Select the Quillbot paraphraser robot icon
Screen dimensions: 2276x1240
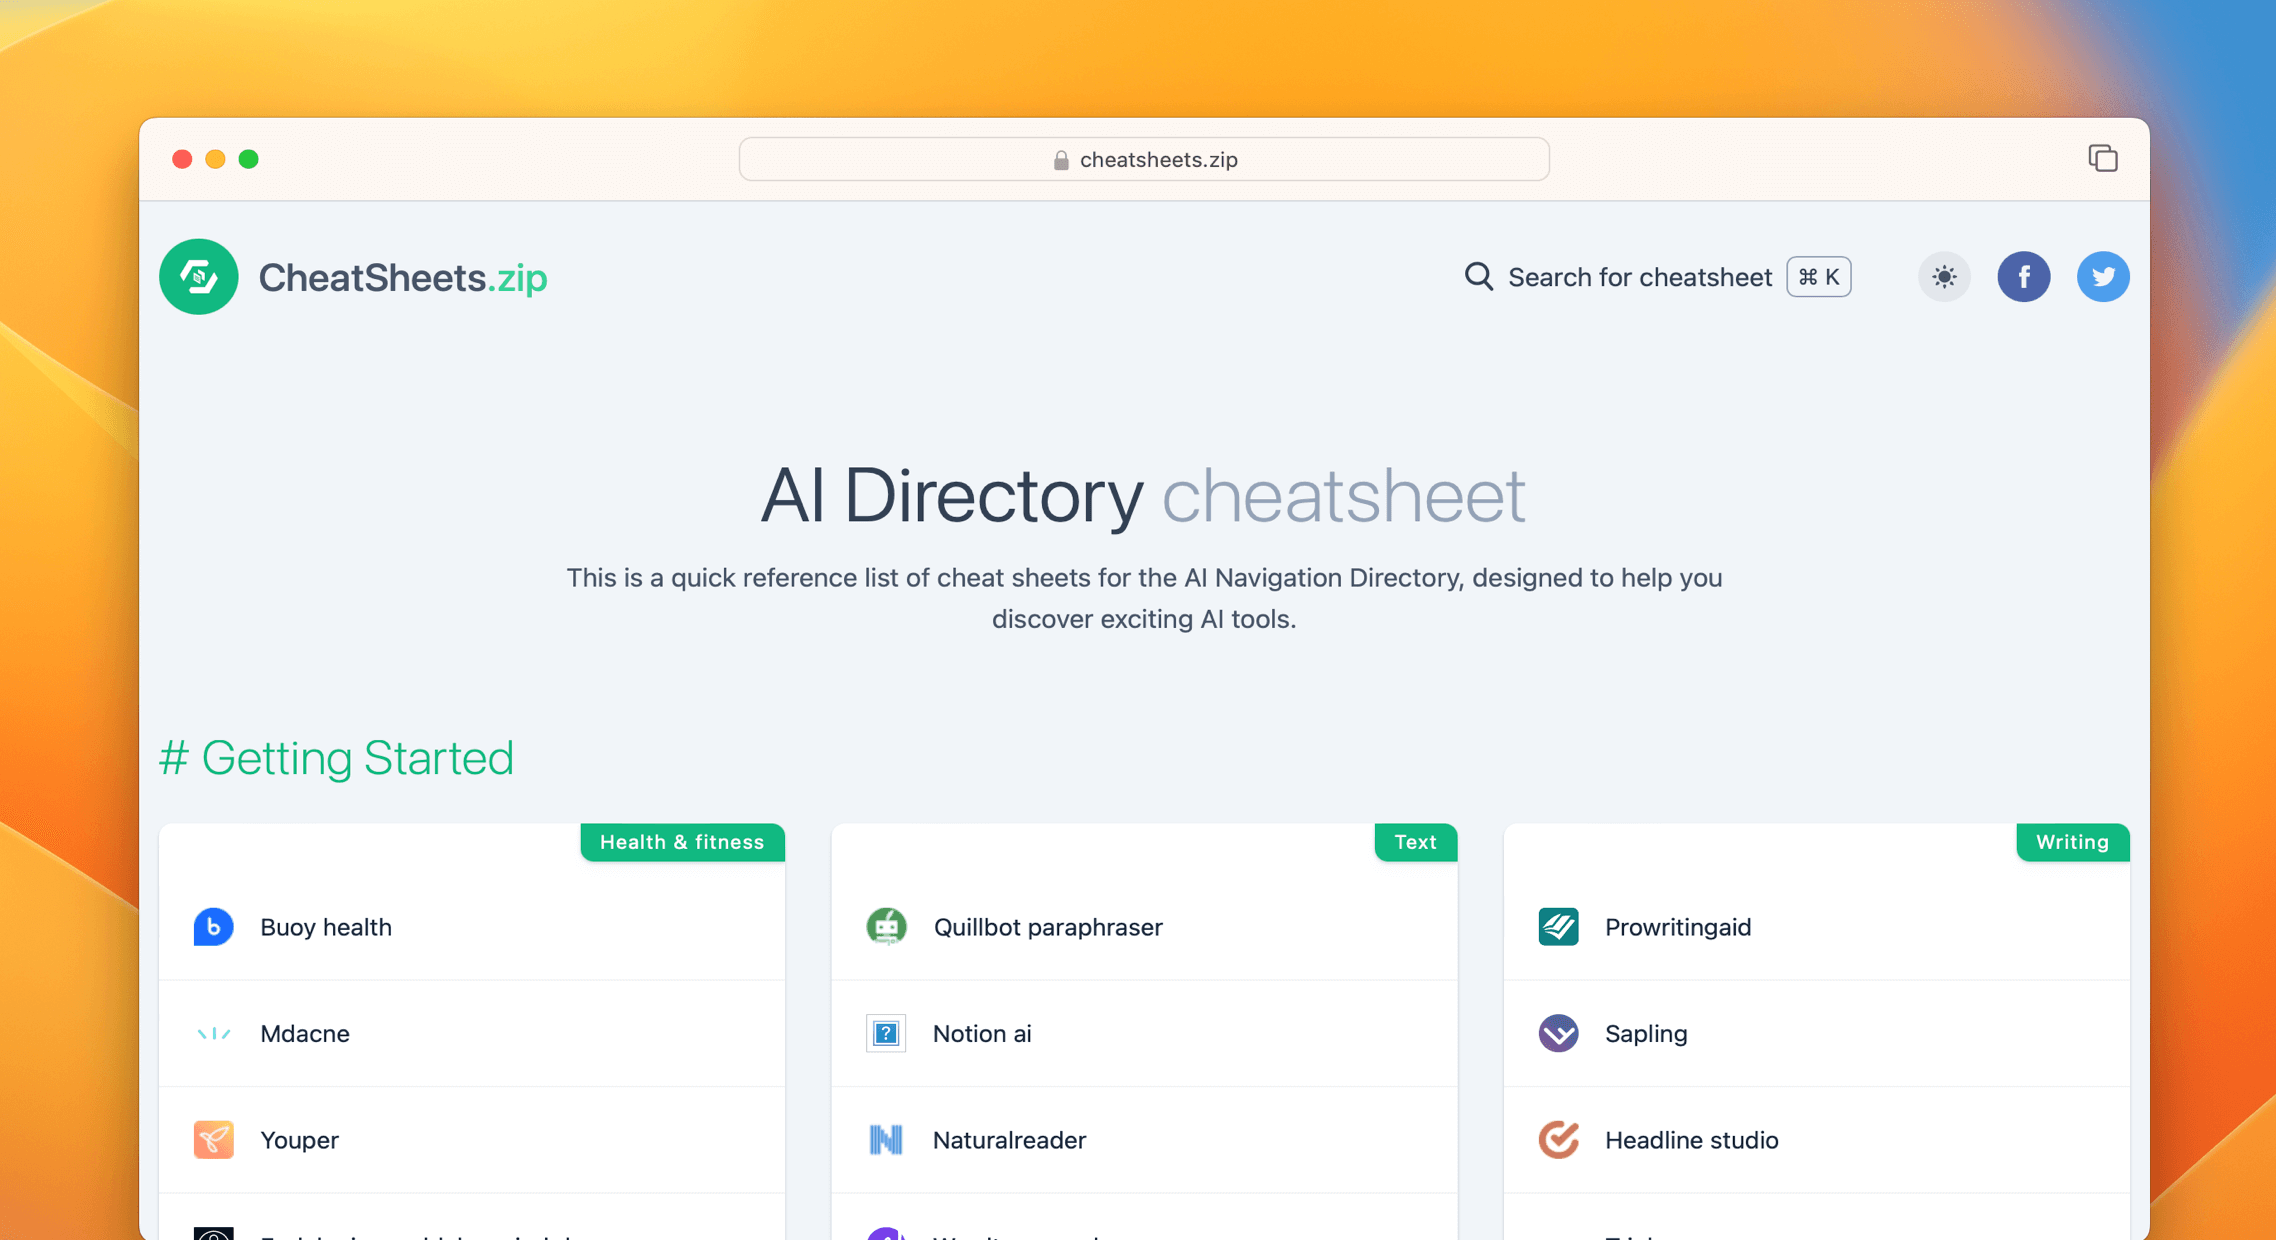(885, 927)
